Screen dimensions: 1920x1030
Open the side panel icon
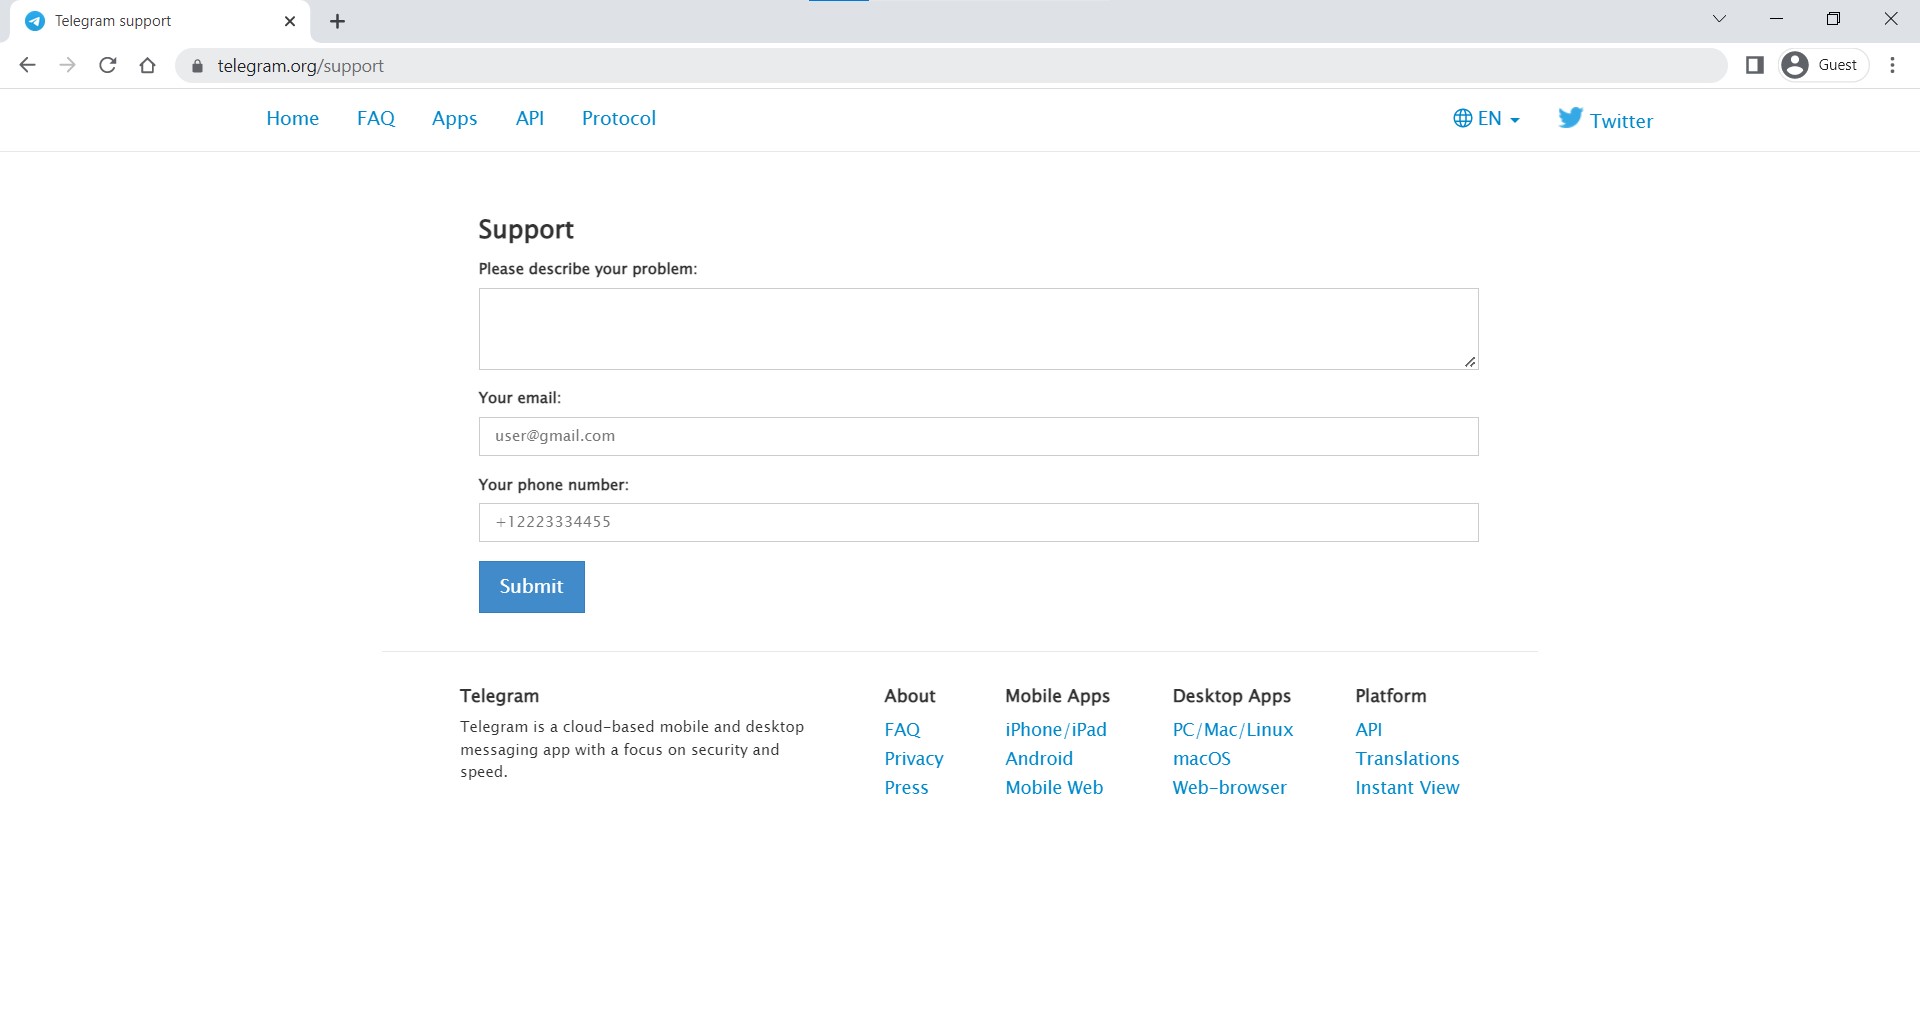[x=1754, y=65]
